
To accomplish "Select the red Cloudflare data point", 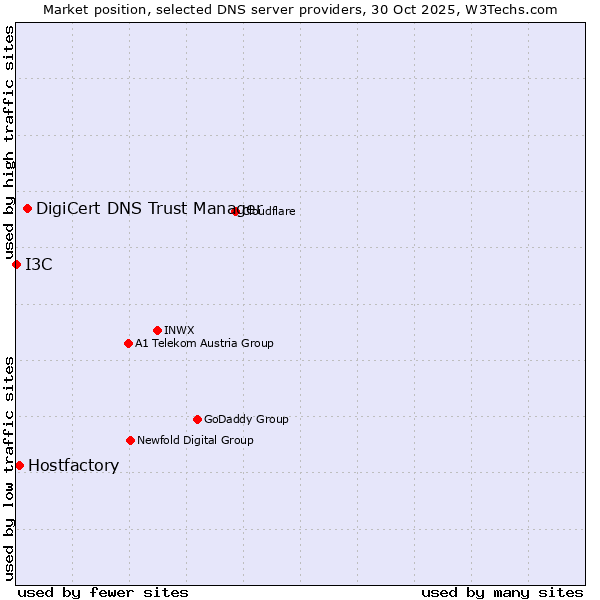I will pyautogui.click(x=236, y=211).
